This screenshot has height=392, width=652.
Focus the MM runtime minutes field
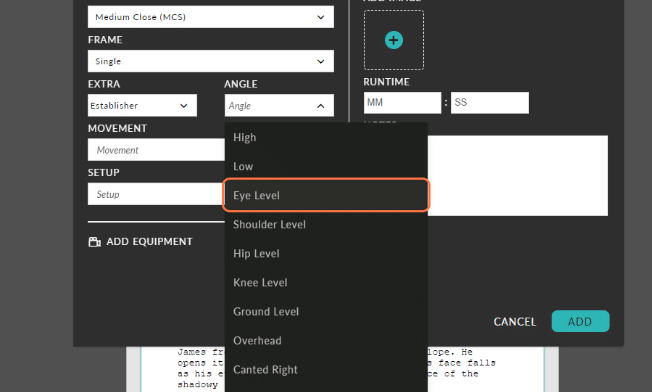click(x=402, y=103)
